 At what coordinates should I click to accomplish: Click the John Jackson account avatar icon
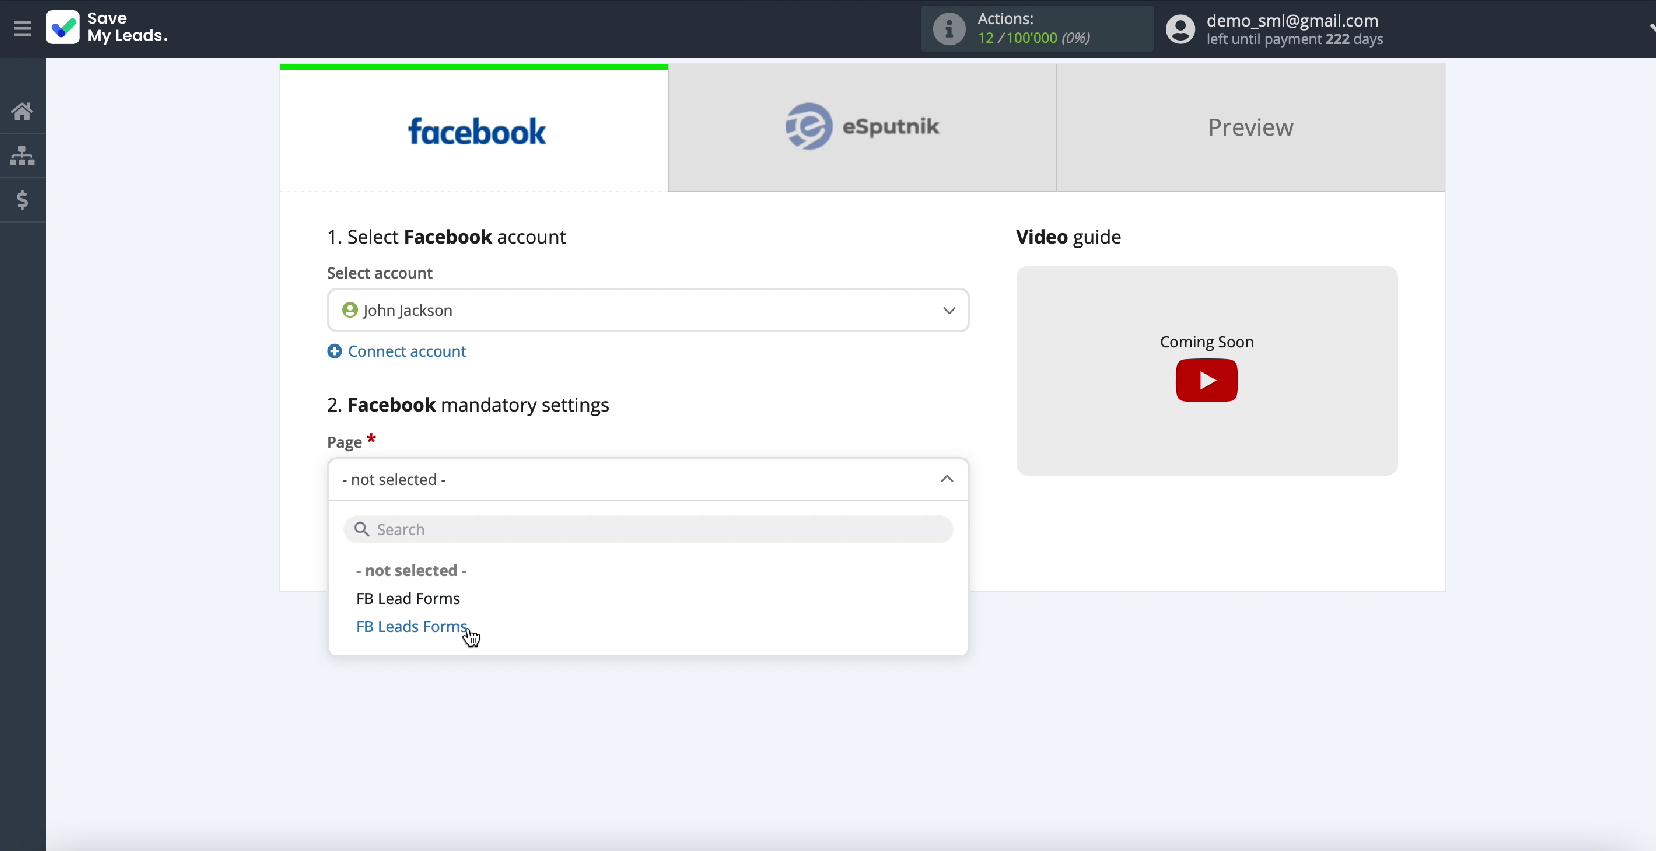point(350,310)
